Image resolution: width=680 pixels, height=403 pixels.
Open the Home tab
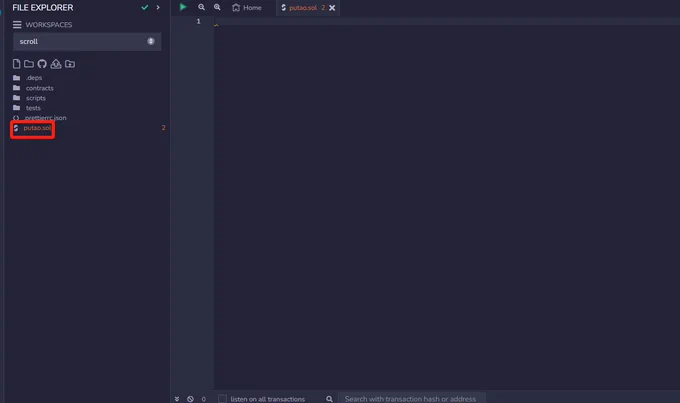[x=247, y=8]
